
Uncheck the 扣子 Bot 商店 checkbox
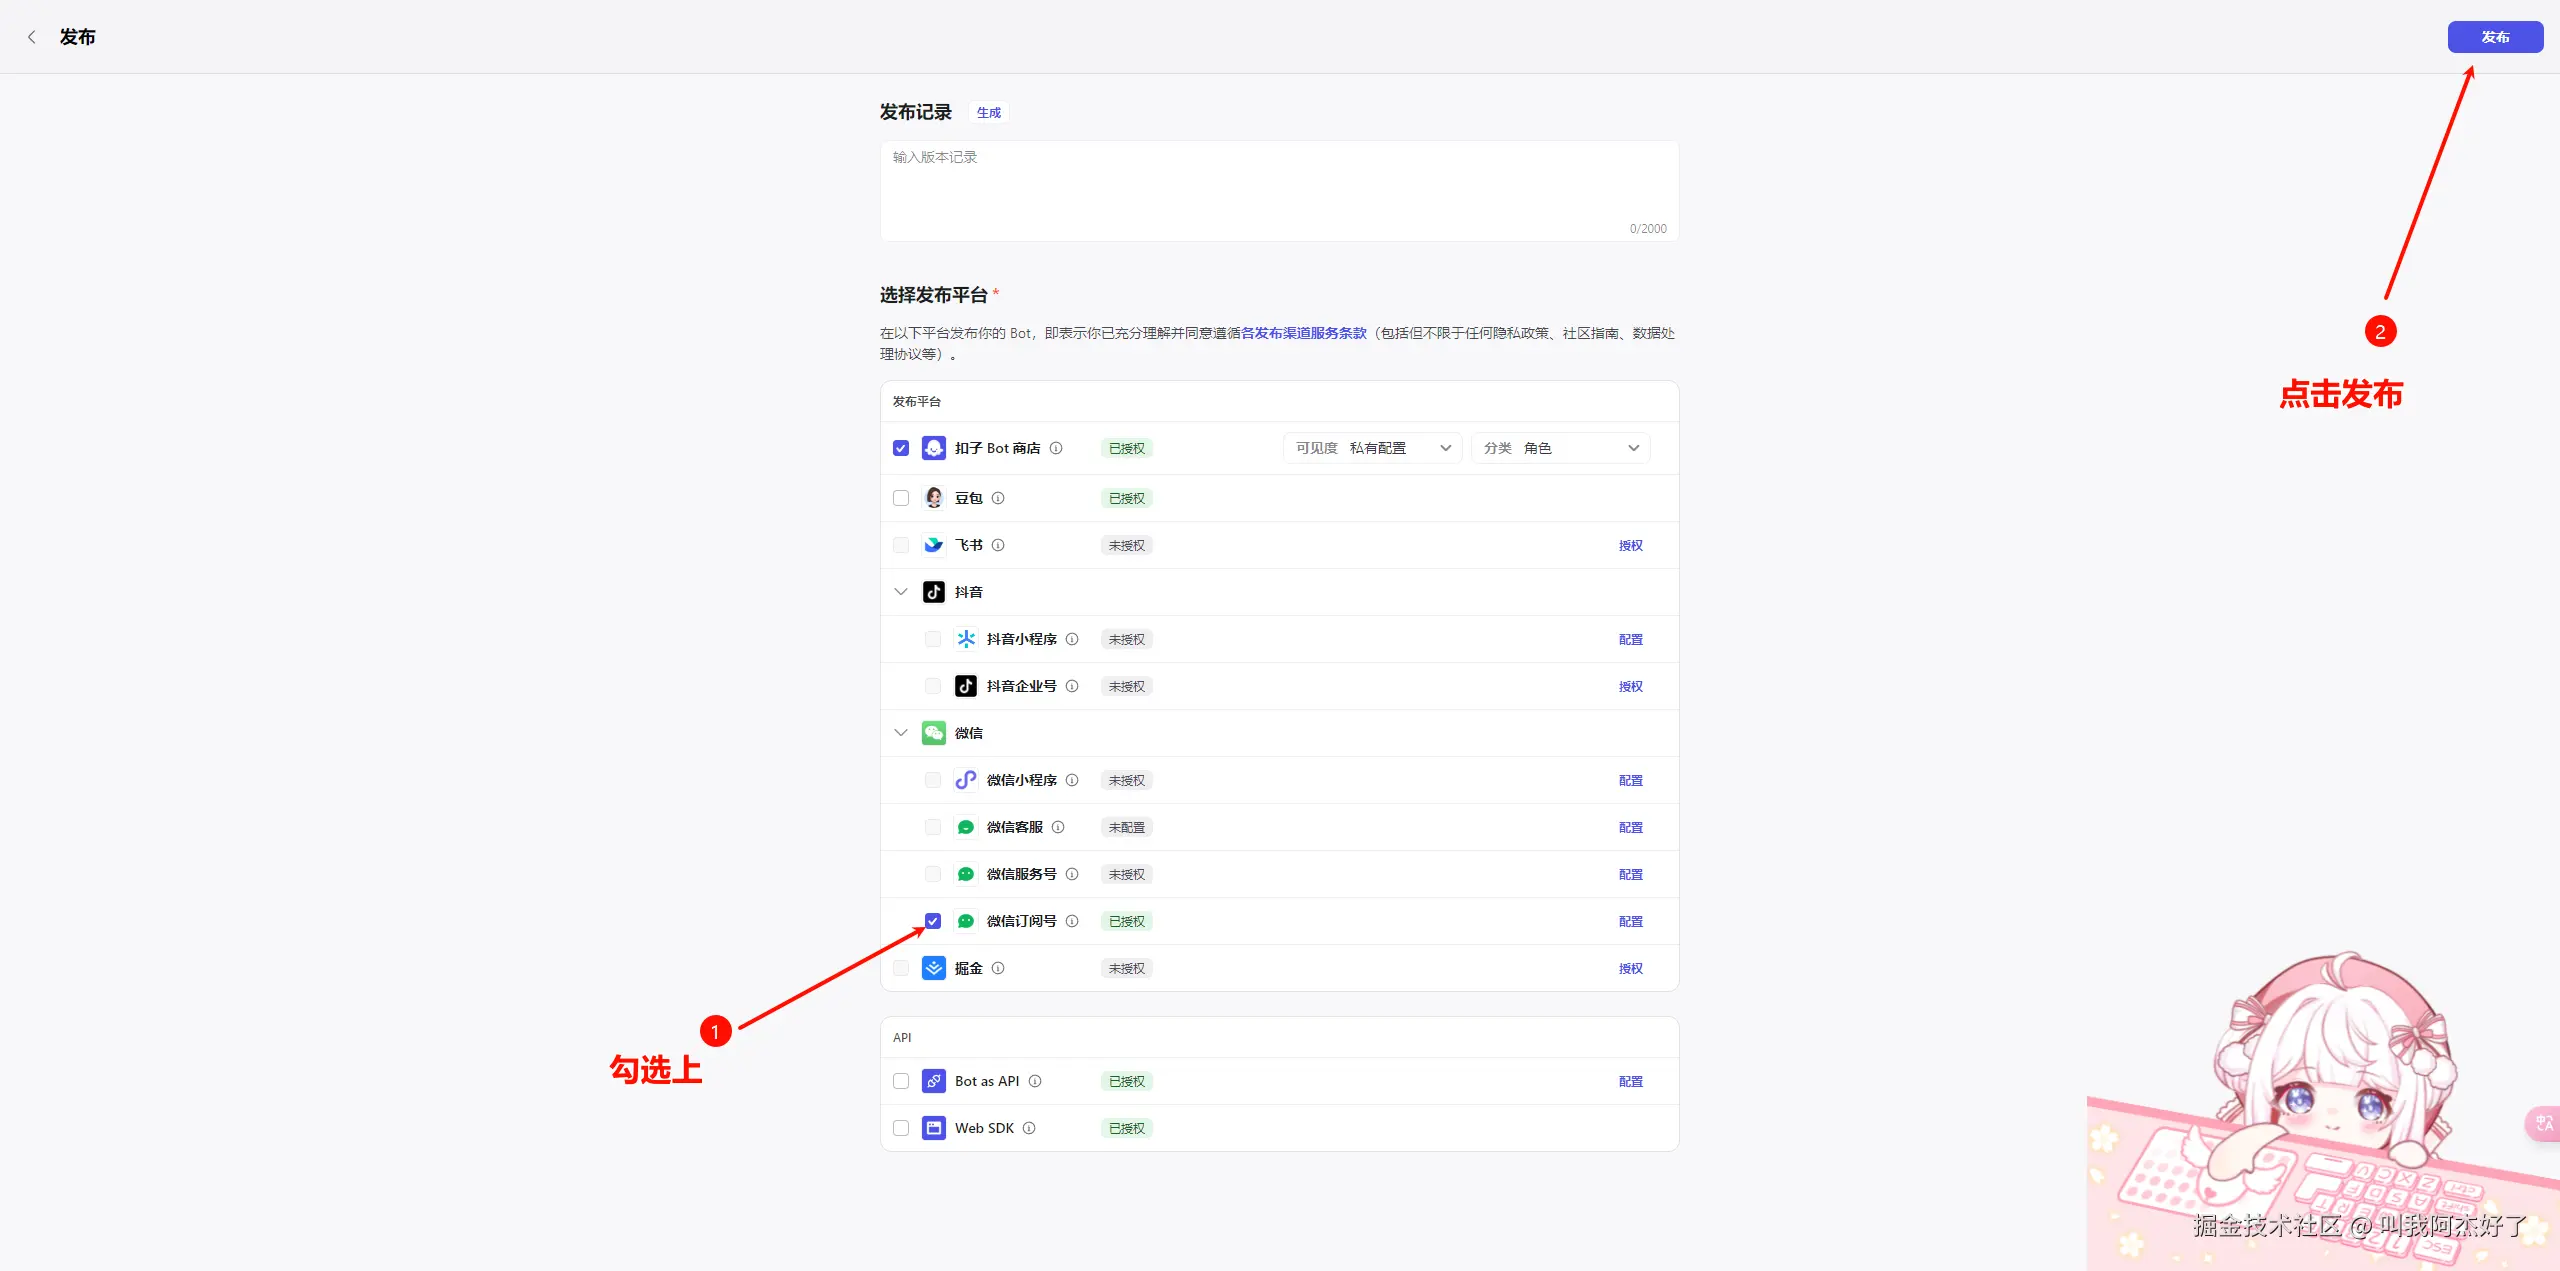[x=901, y=448]
